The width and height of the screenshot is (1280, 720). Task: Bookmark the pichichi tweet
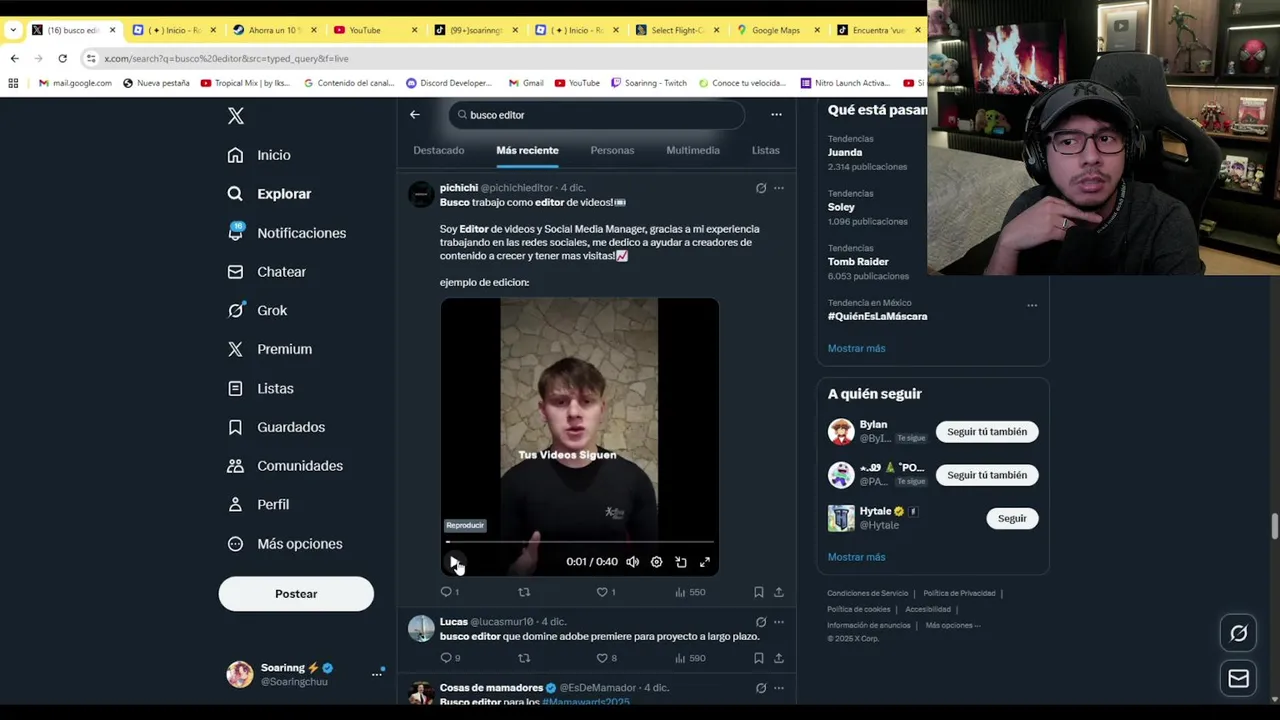click(758, 592)
